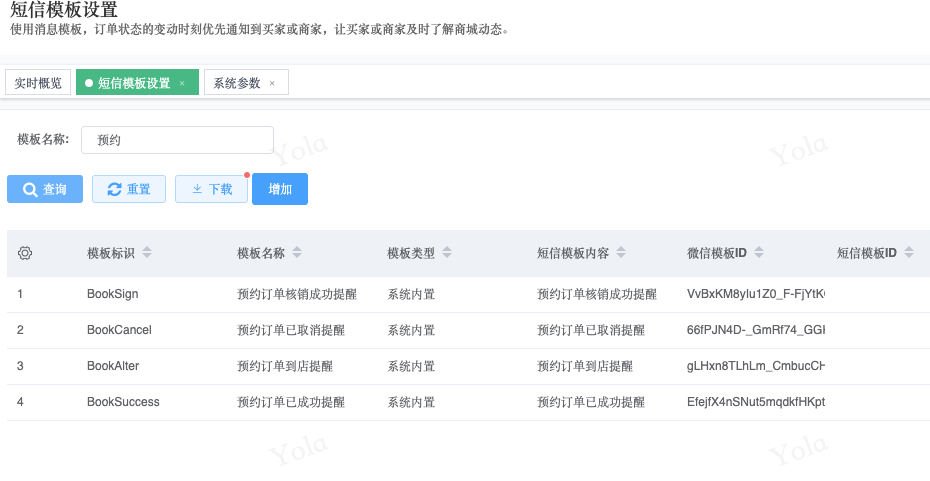The width and height of the screenshot is (930, 481).
Task: Click row number 4 cell
Action: coord(20,402)
